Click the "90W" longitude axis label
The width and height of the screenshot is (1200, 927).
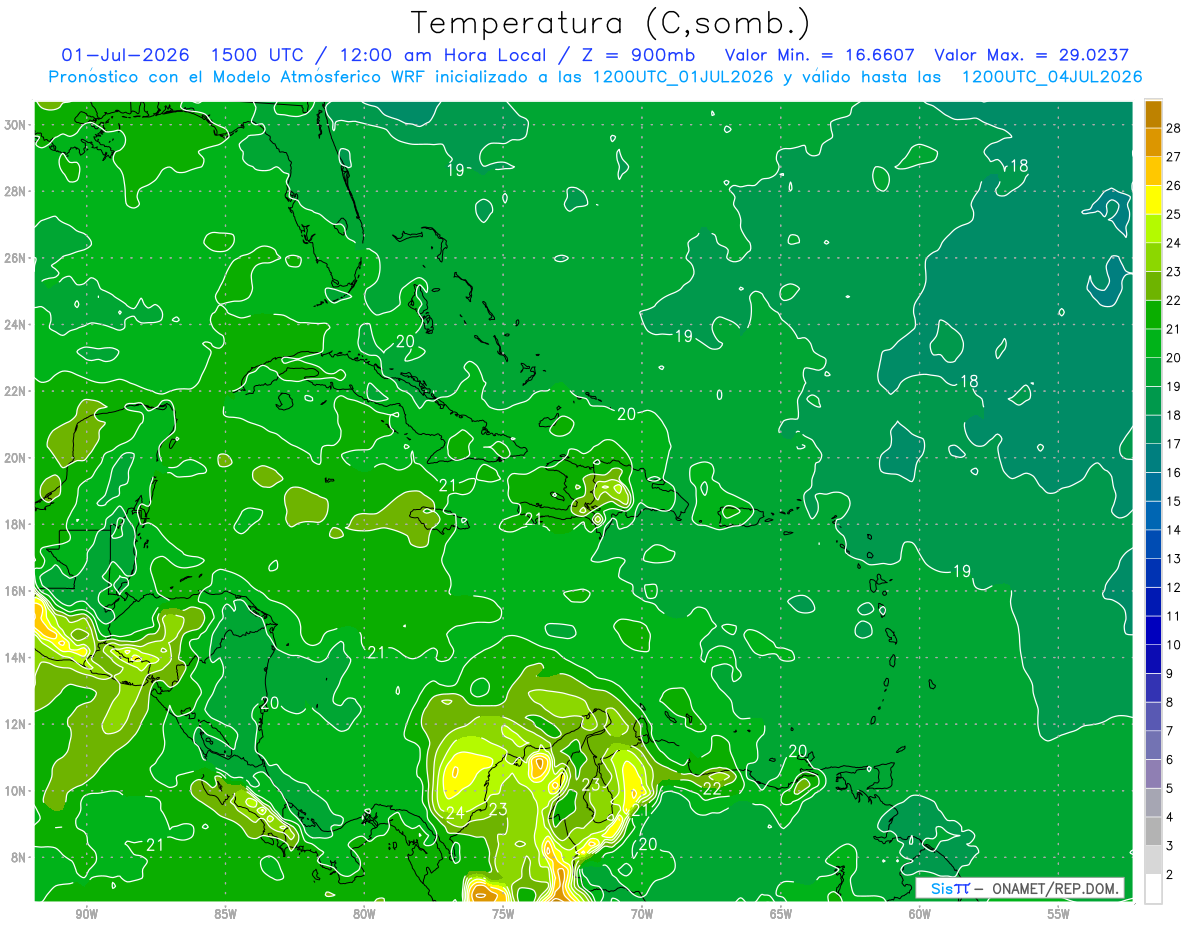pyautogui.click(x=87, y=913)
